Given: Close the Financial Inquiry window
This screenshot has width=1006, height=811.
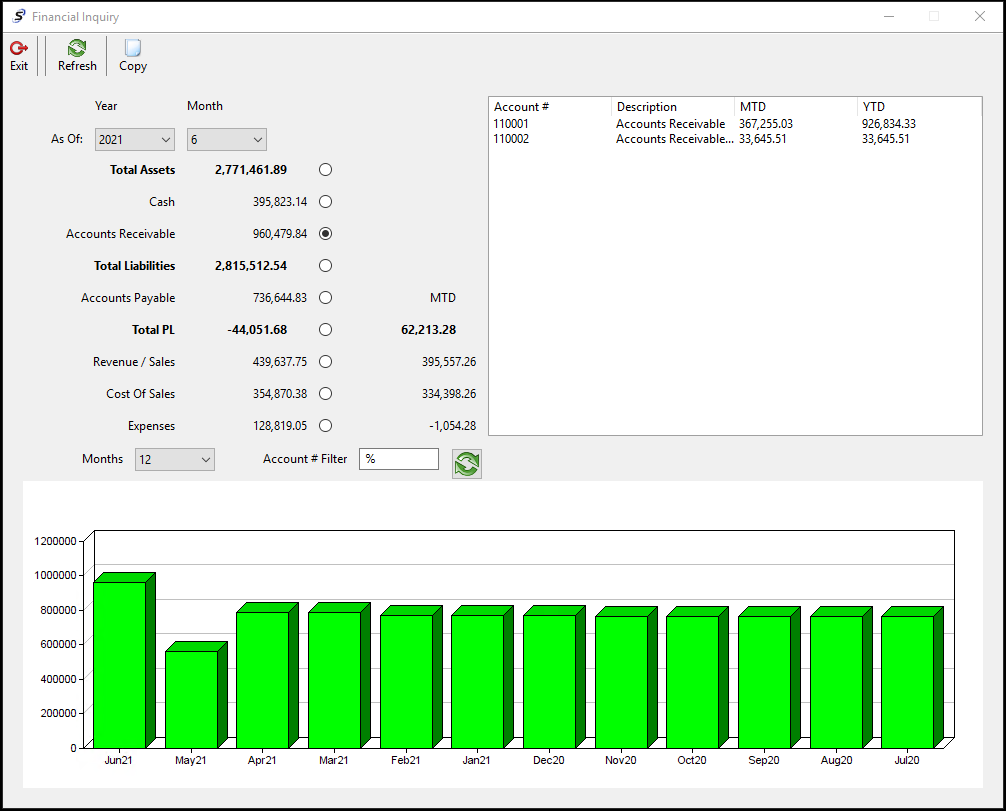Looking at the screenshot, I should (980, 16).
